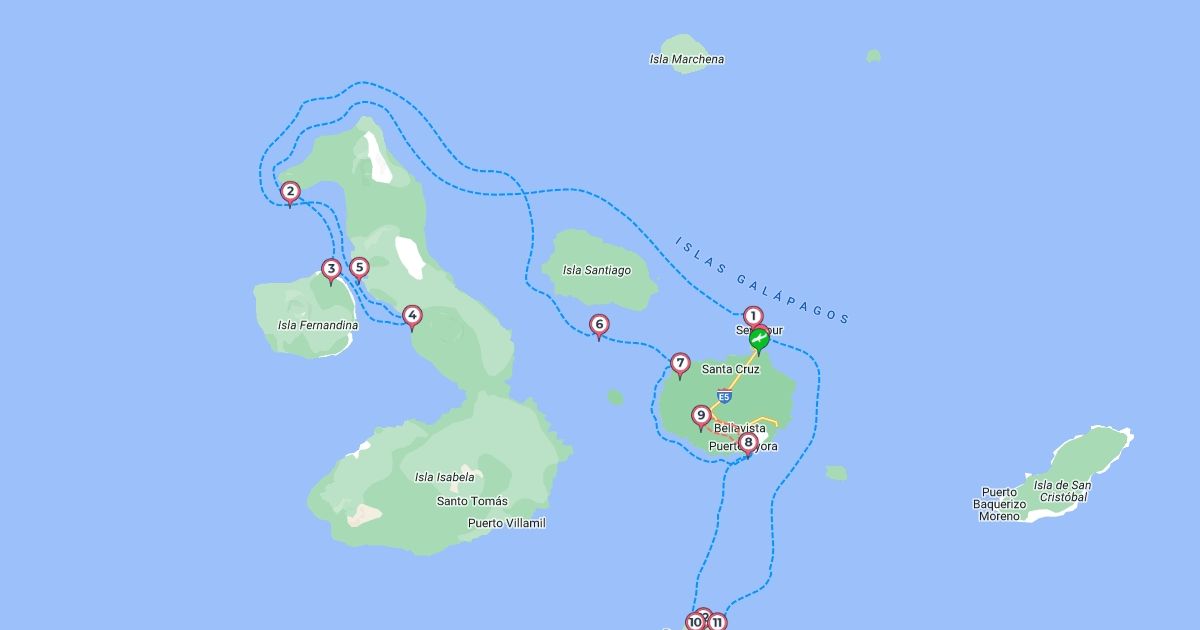Click map marker number 10
This screenshot has height=630, width=1200.
point(695,622)
